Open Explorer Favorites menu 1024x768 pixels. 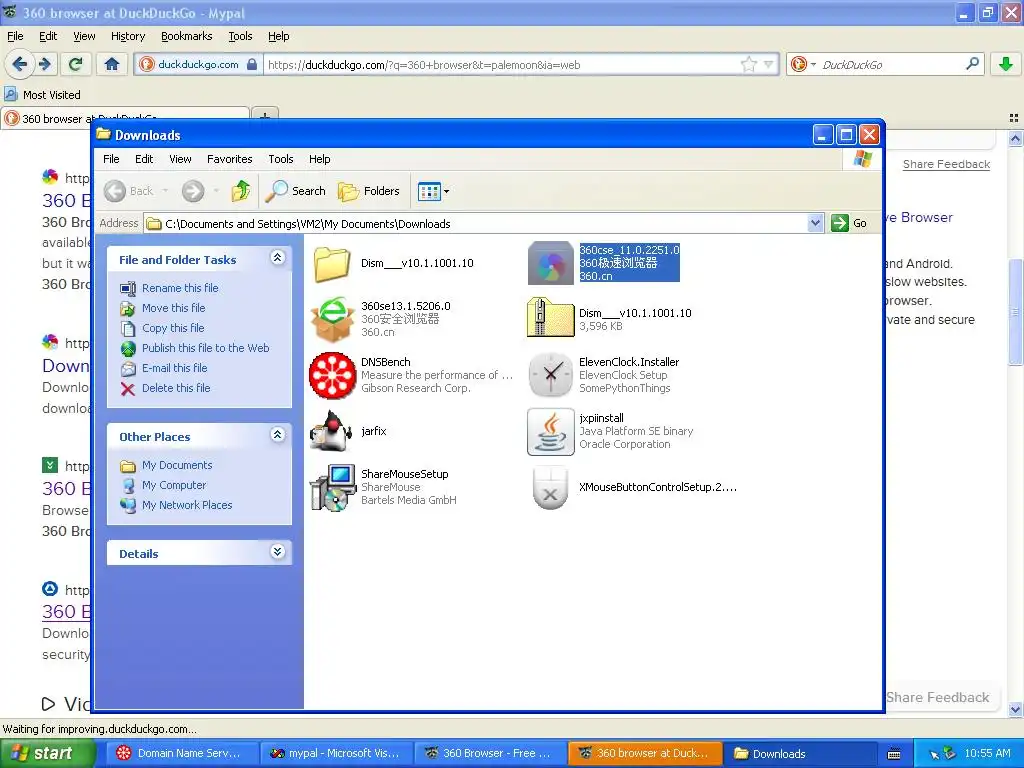coord(229,159)
